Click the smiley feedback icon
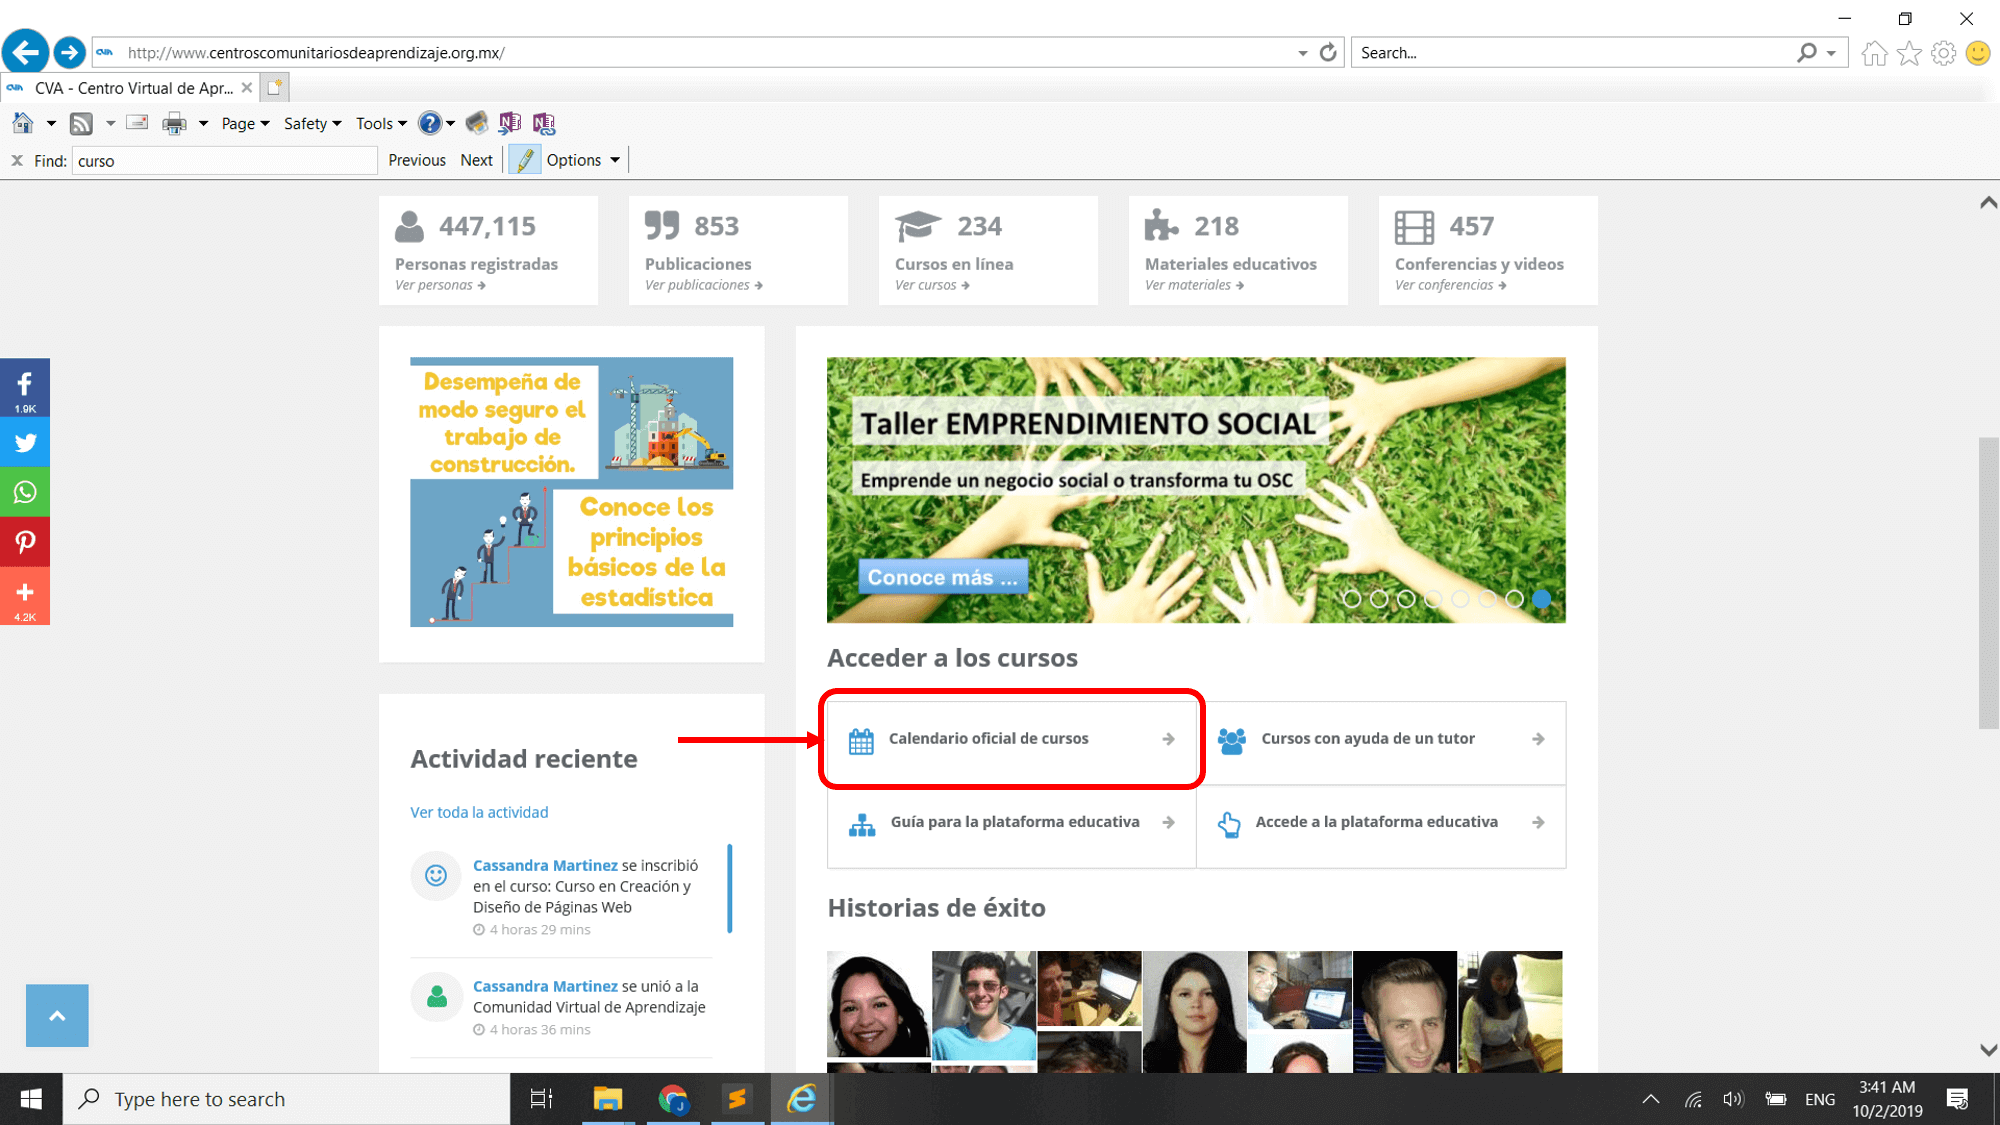2000x1125 pixels. (1978, 53)
